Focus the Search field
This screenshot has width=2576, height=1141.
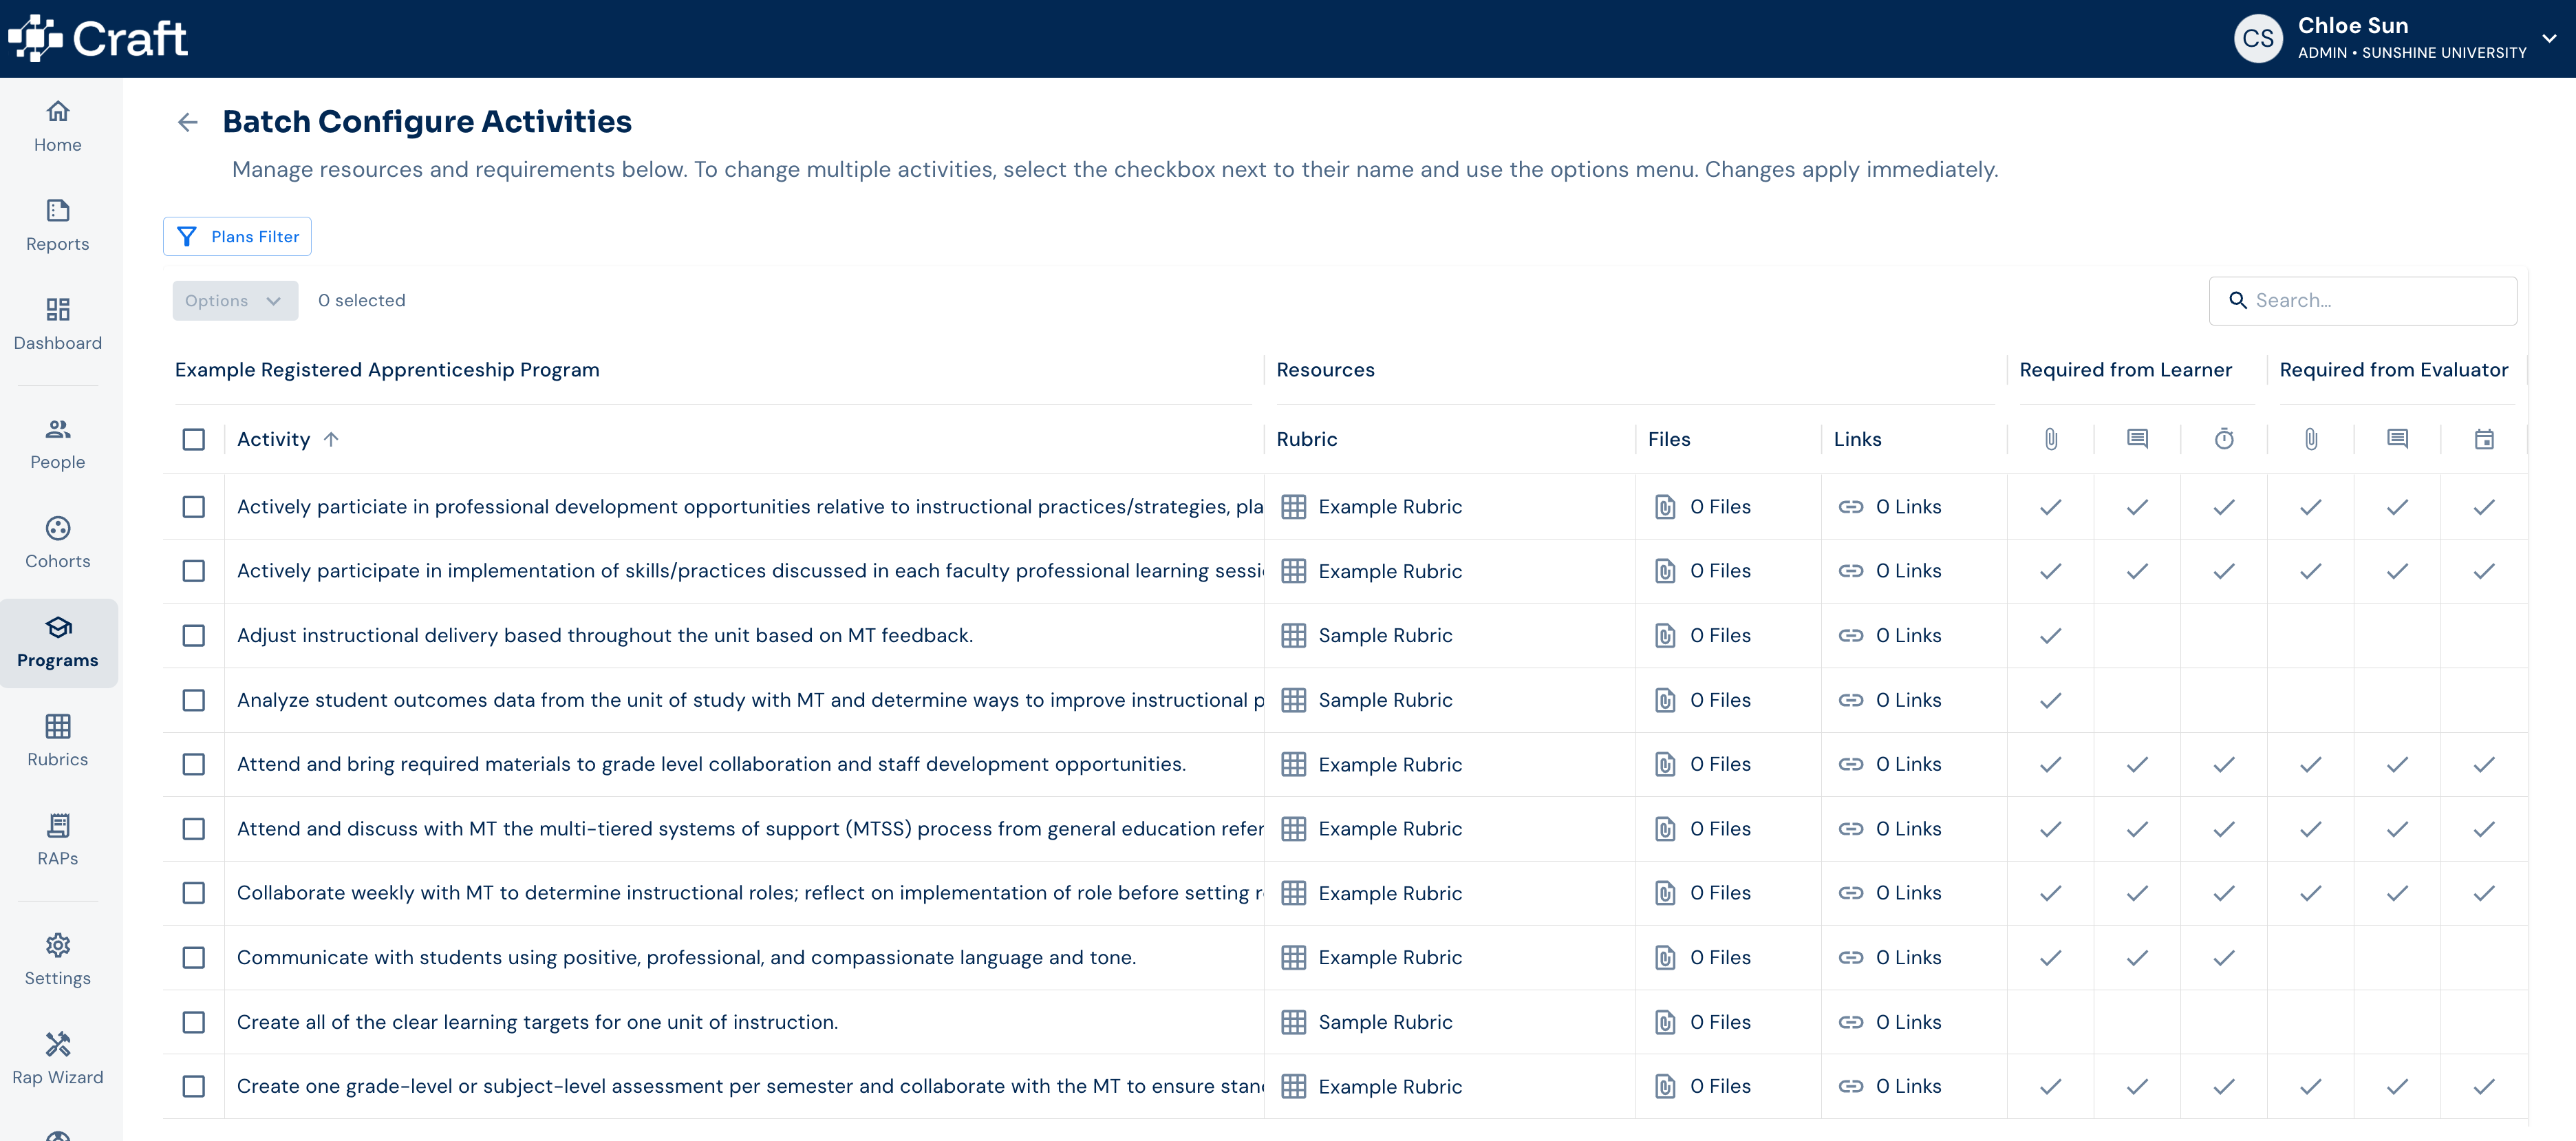tap(2362, 300)
